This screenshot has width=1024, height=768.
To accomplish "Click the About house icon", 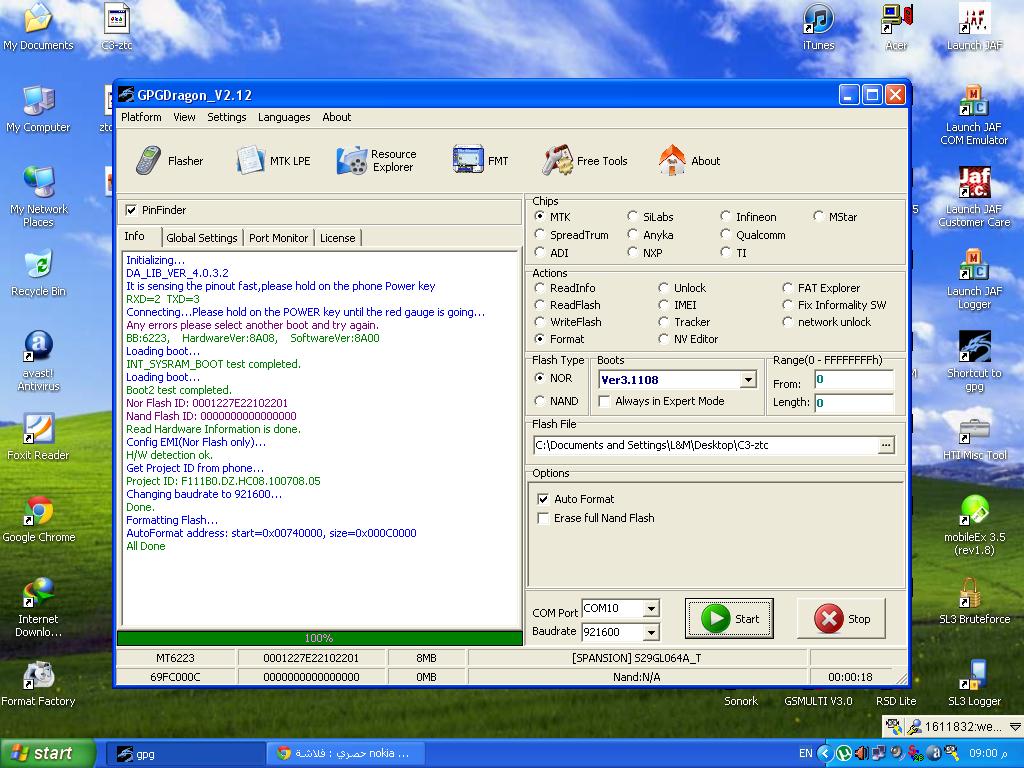I will pyautogui.click(x=672, y=160).
